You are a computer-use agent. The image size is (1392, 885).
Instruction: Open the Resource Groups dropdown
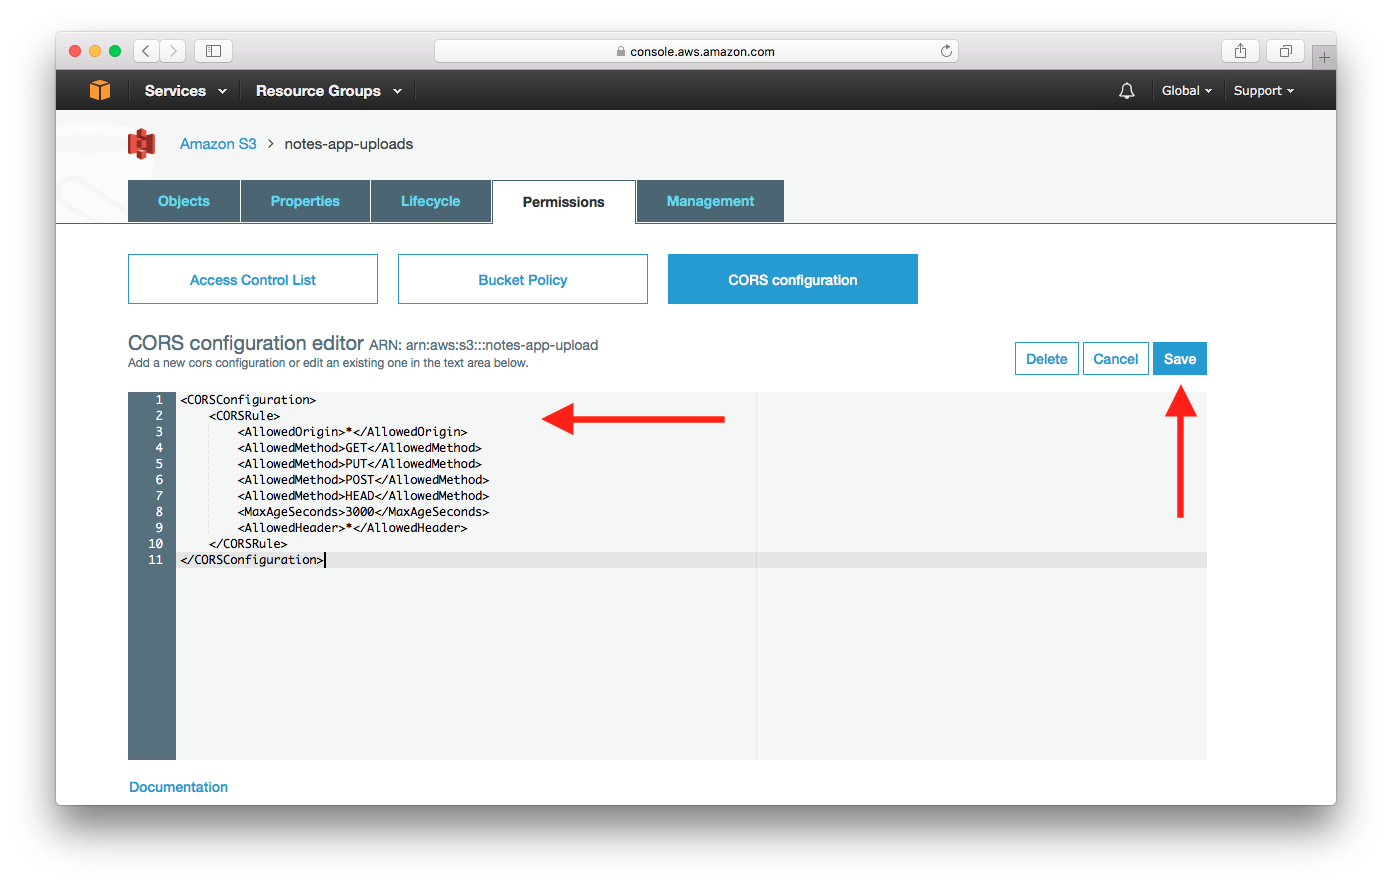pyautogui.click(x=329, y=91)
